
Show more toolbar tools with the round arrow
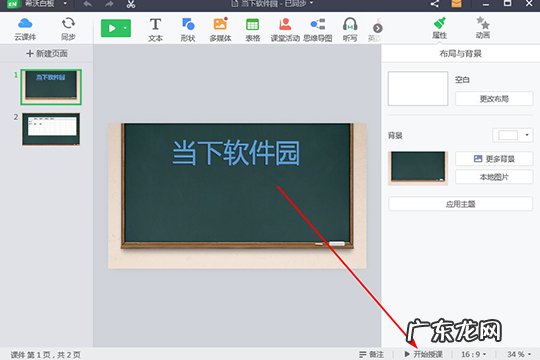coord(378,28)
